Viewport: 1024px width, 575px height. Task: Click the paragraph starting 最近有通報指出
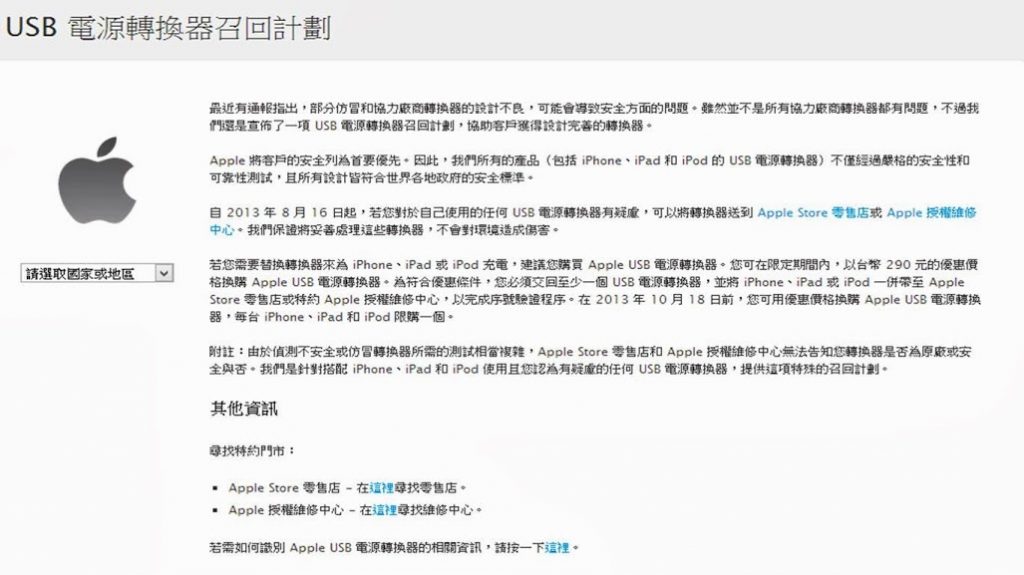point(594,117)
